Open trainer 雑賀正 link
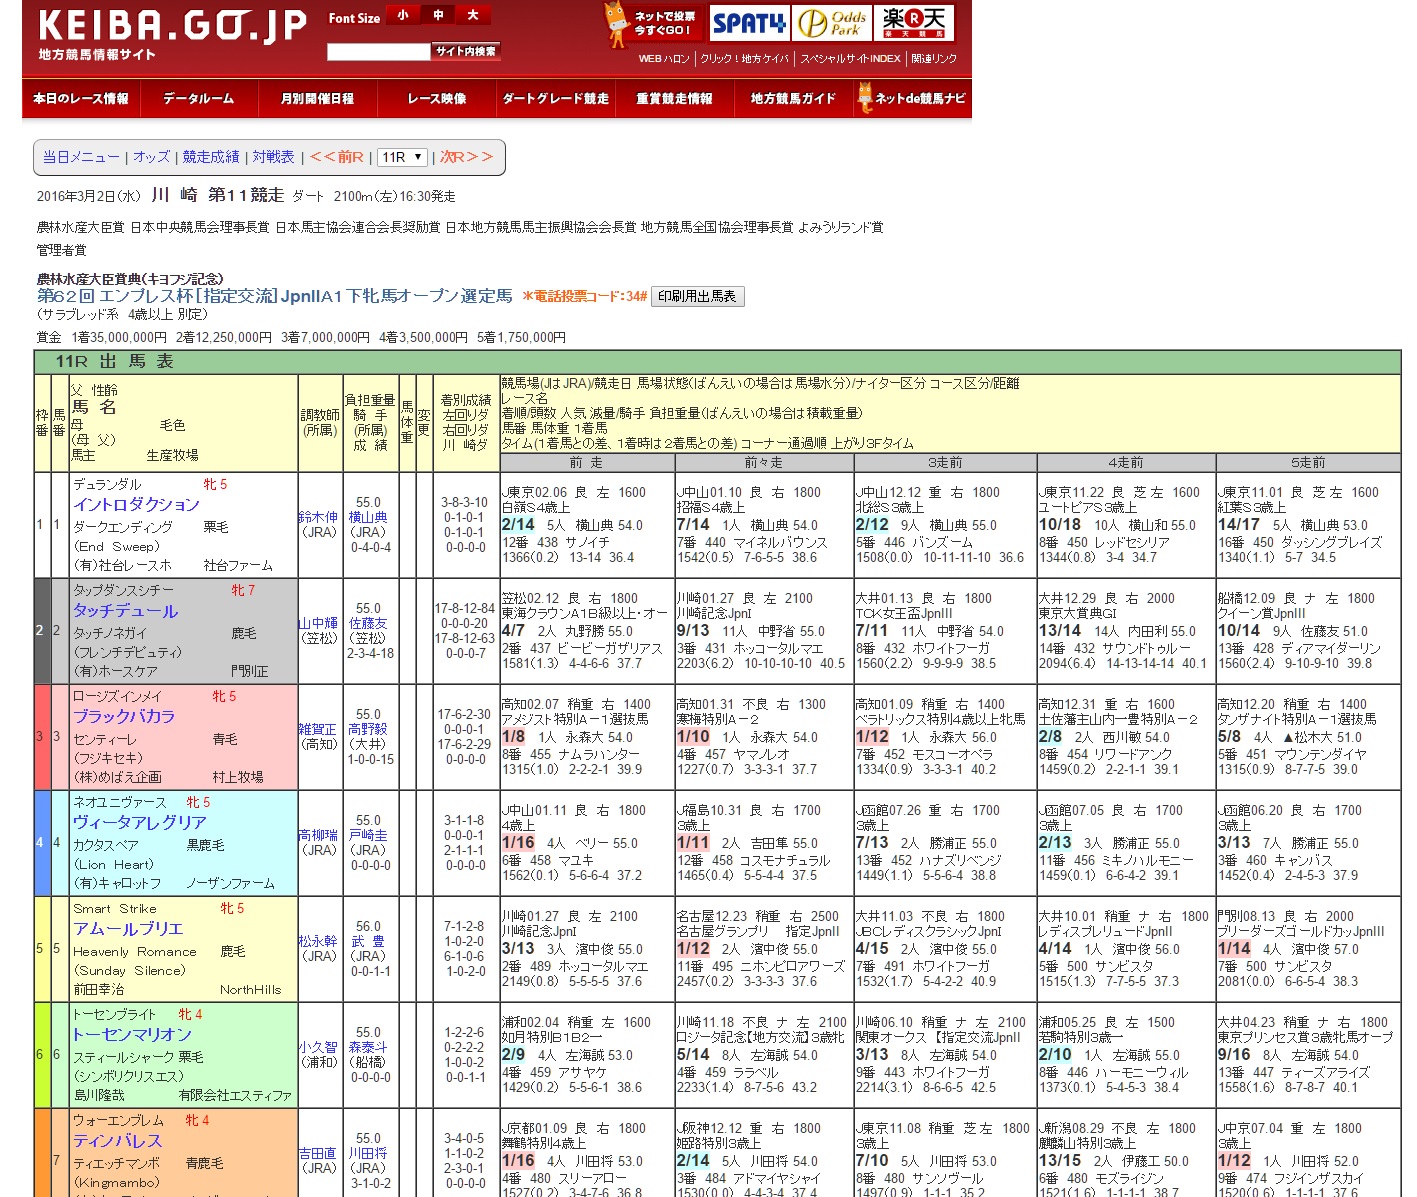The height and width of the screenshot is (1197, 1417). 318,729
